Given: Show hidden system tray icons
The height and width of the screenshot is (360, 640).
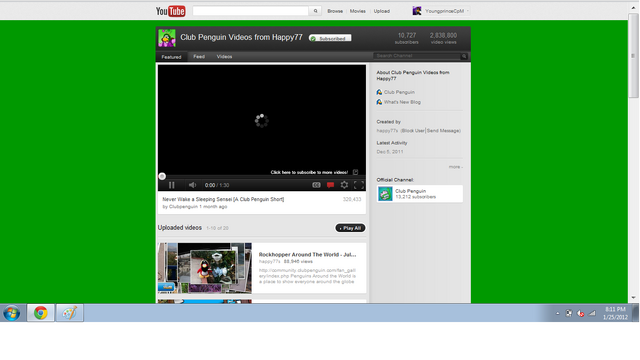Looking at the screenshot, I should (558, 313).
